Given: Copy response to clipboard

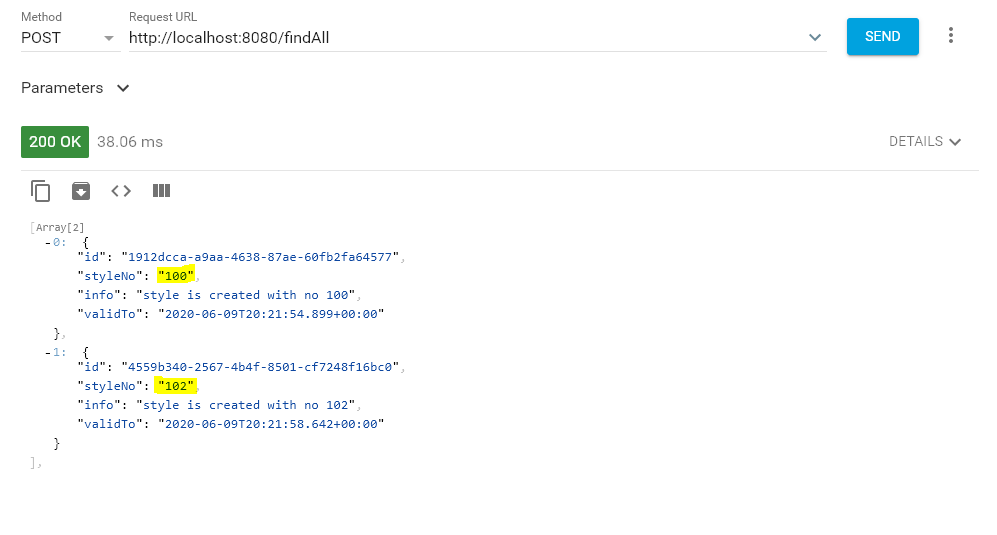Looking at the screenshot, I should [x=41, y=190].
